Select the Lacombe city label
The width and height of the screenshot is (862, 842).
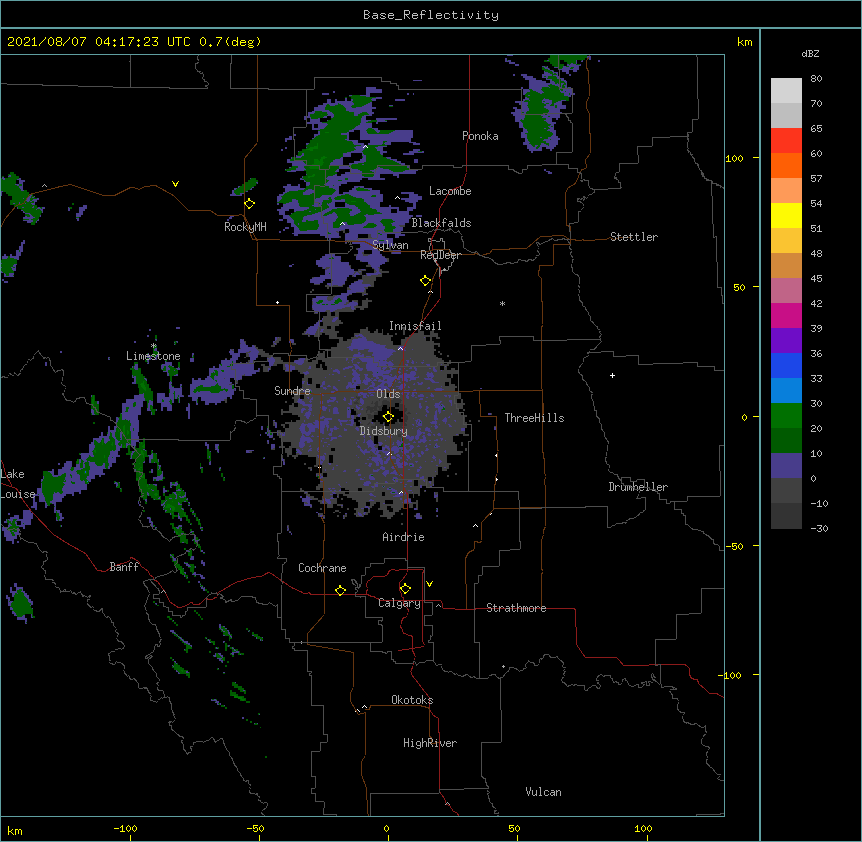click(450, 191)
